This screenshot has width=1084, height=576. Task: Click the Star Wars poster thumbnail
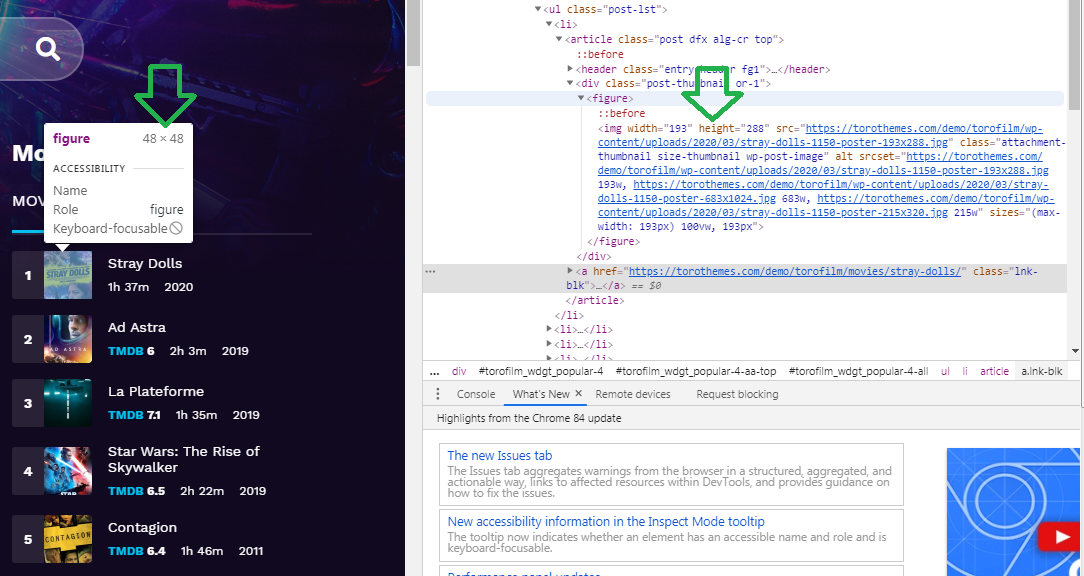[x=68, y=471]
